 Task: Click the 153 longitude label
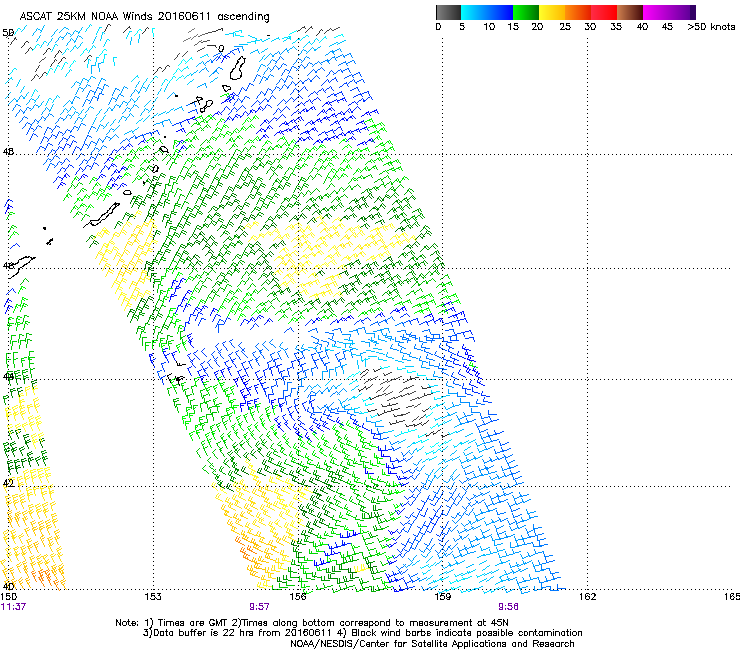click(x=153, y=597)
